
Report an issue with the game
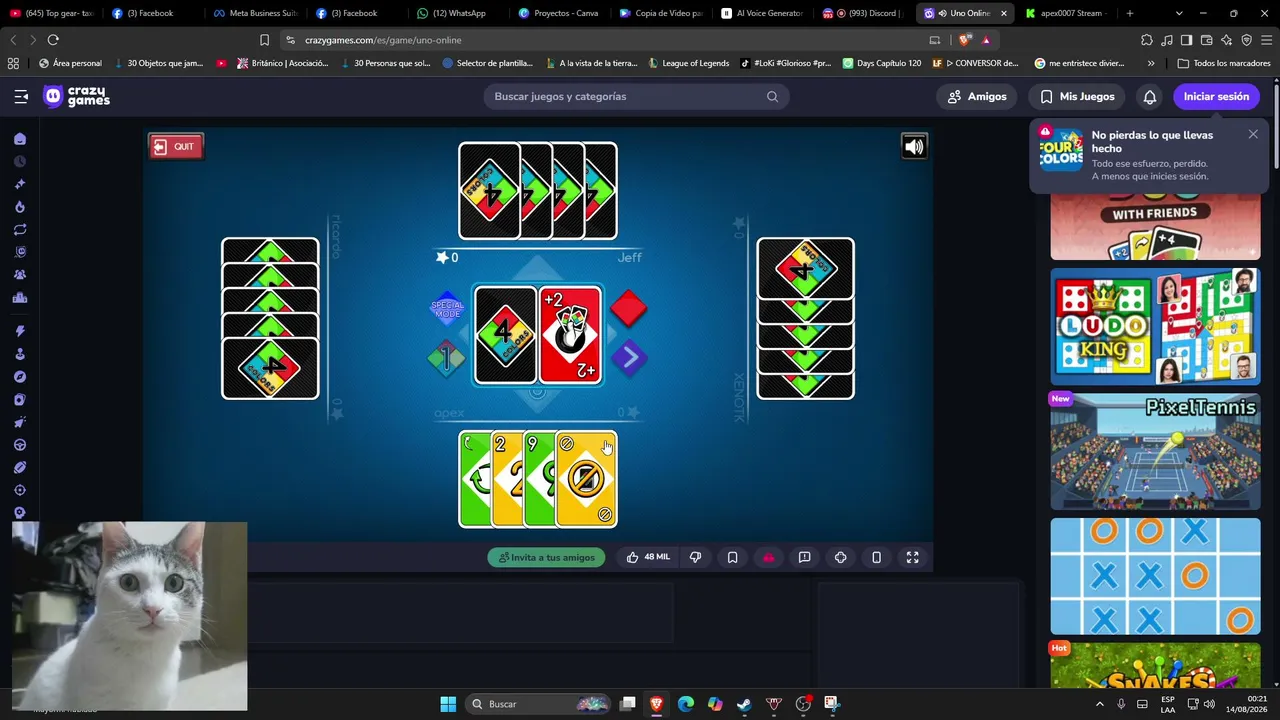pos(804,557)
